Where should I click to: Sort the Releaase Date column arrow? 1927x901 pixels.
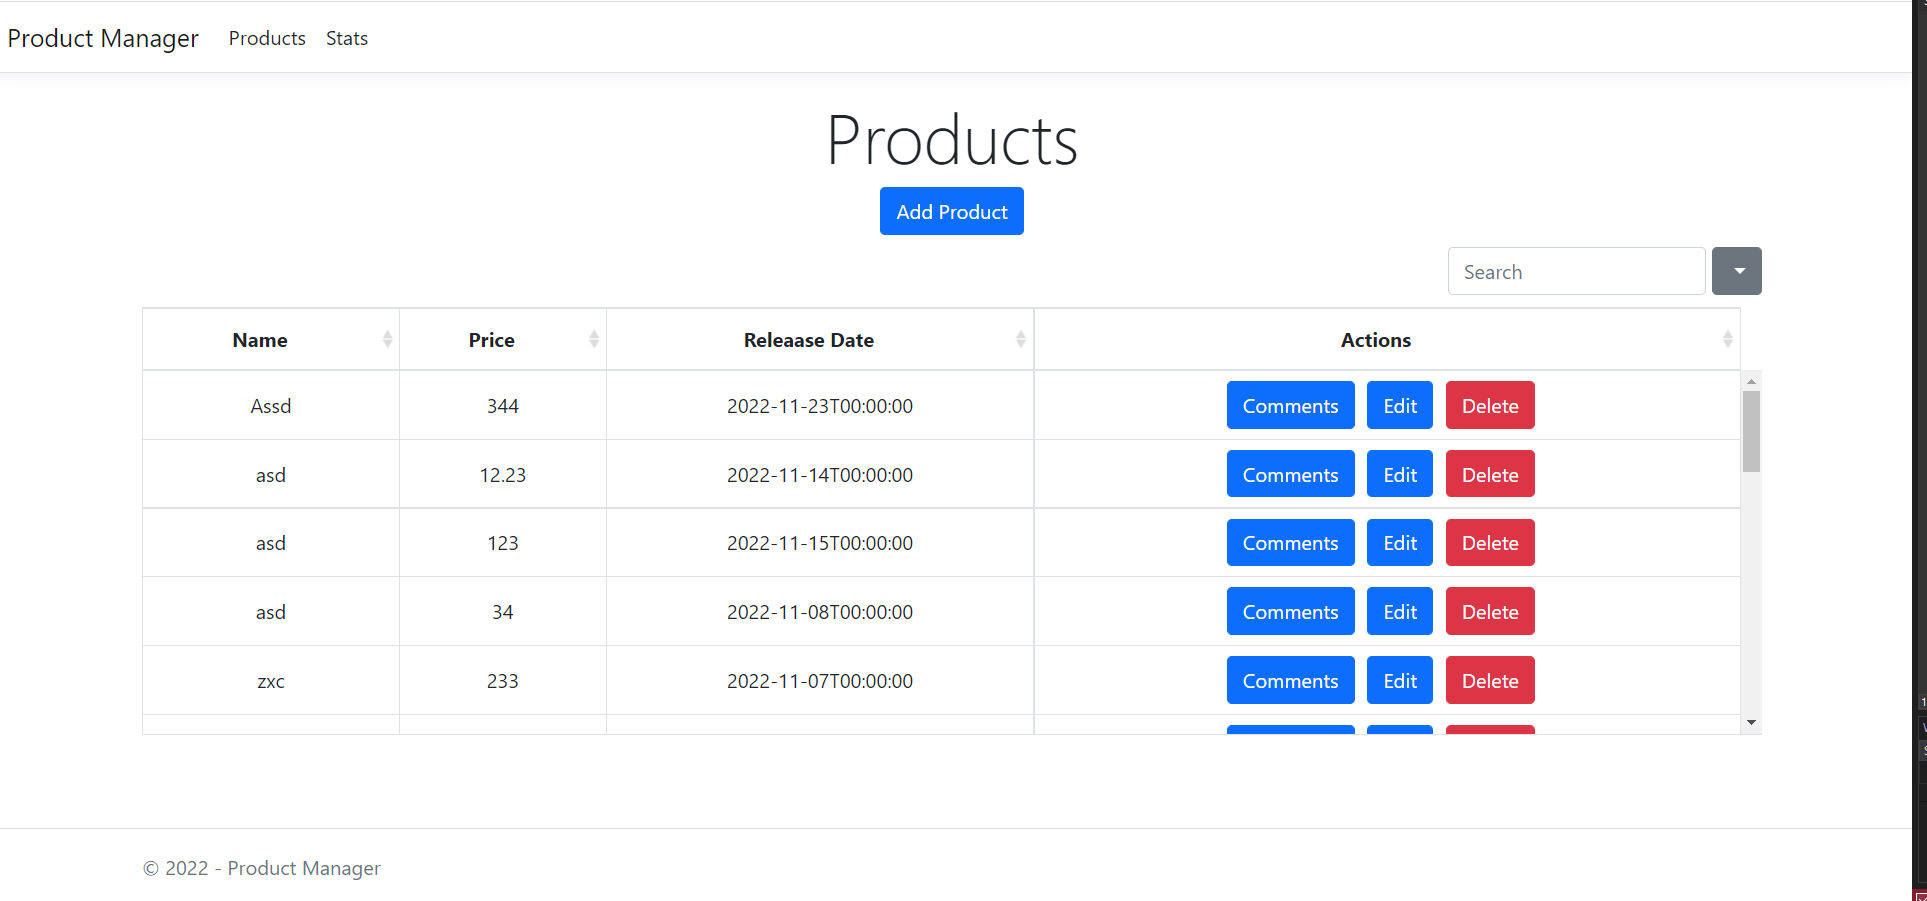point(1021,339)
